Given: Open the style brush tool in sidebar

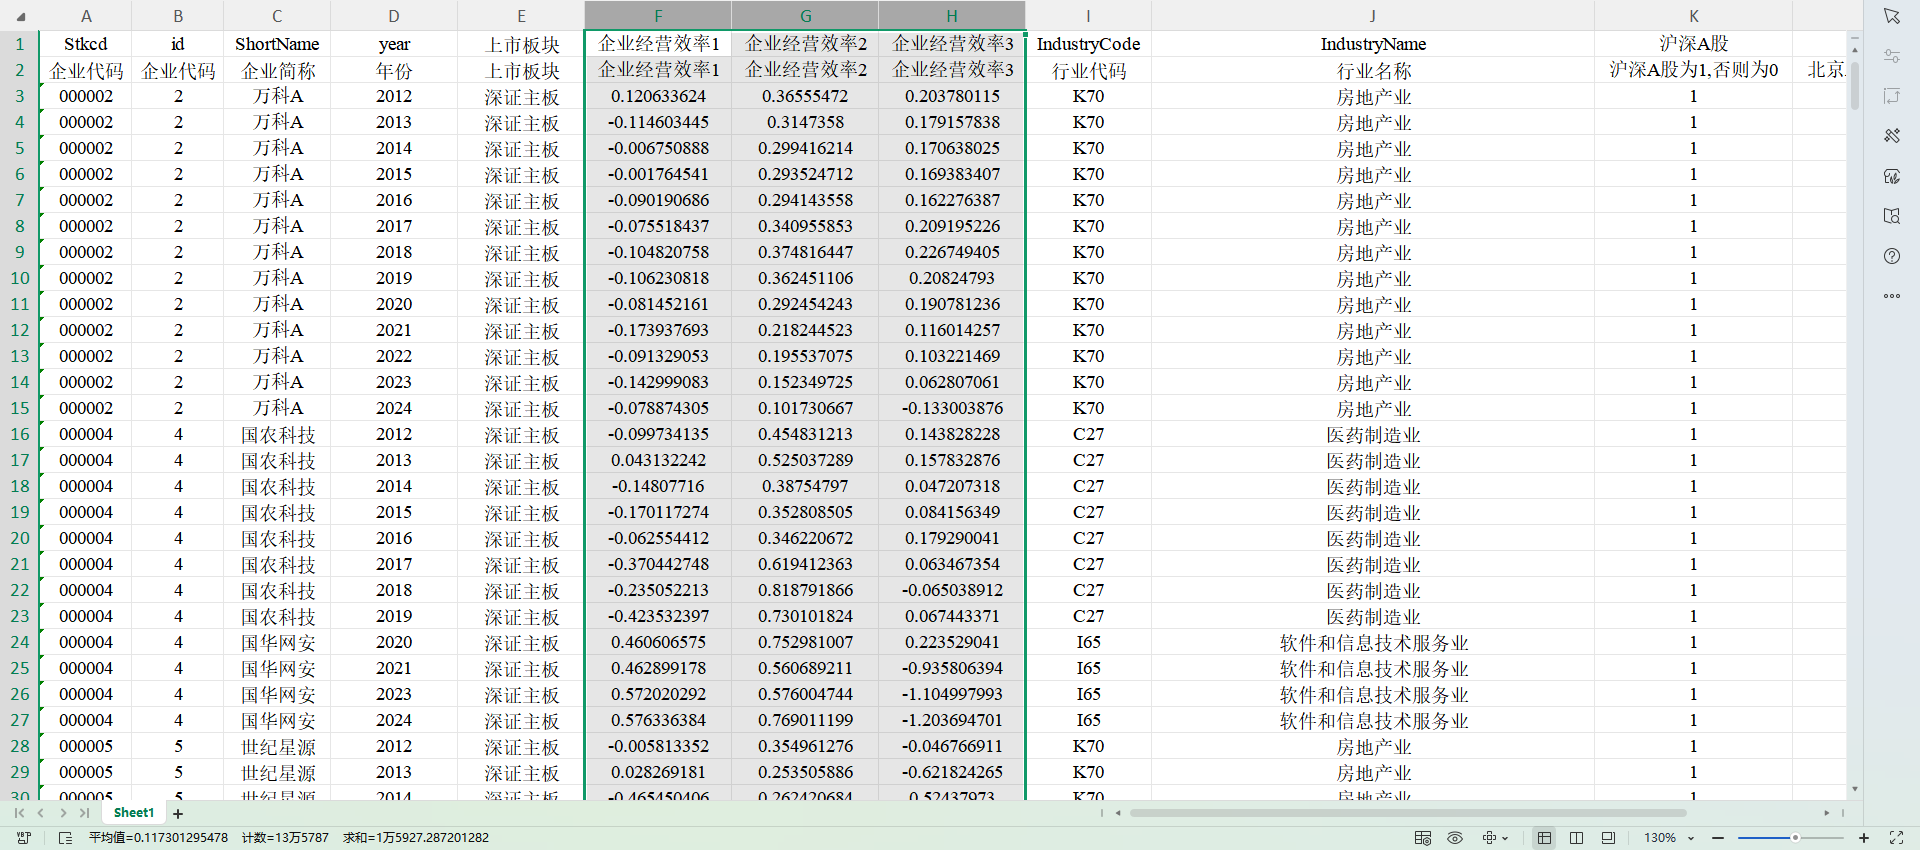Looking at the screenshot, I should point(1891,136).
